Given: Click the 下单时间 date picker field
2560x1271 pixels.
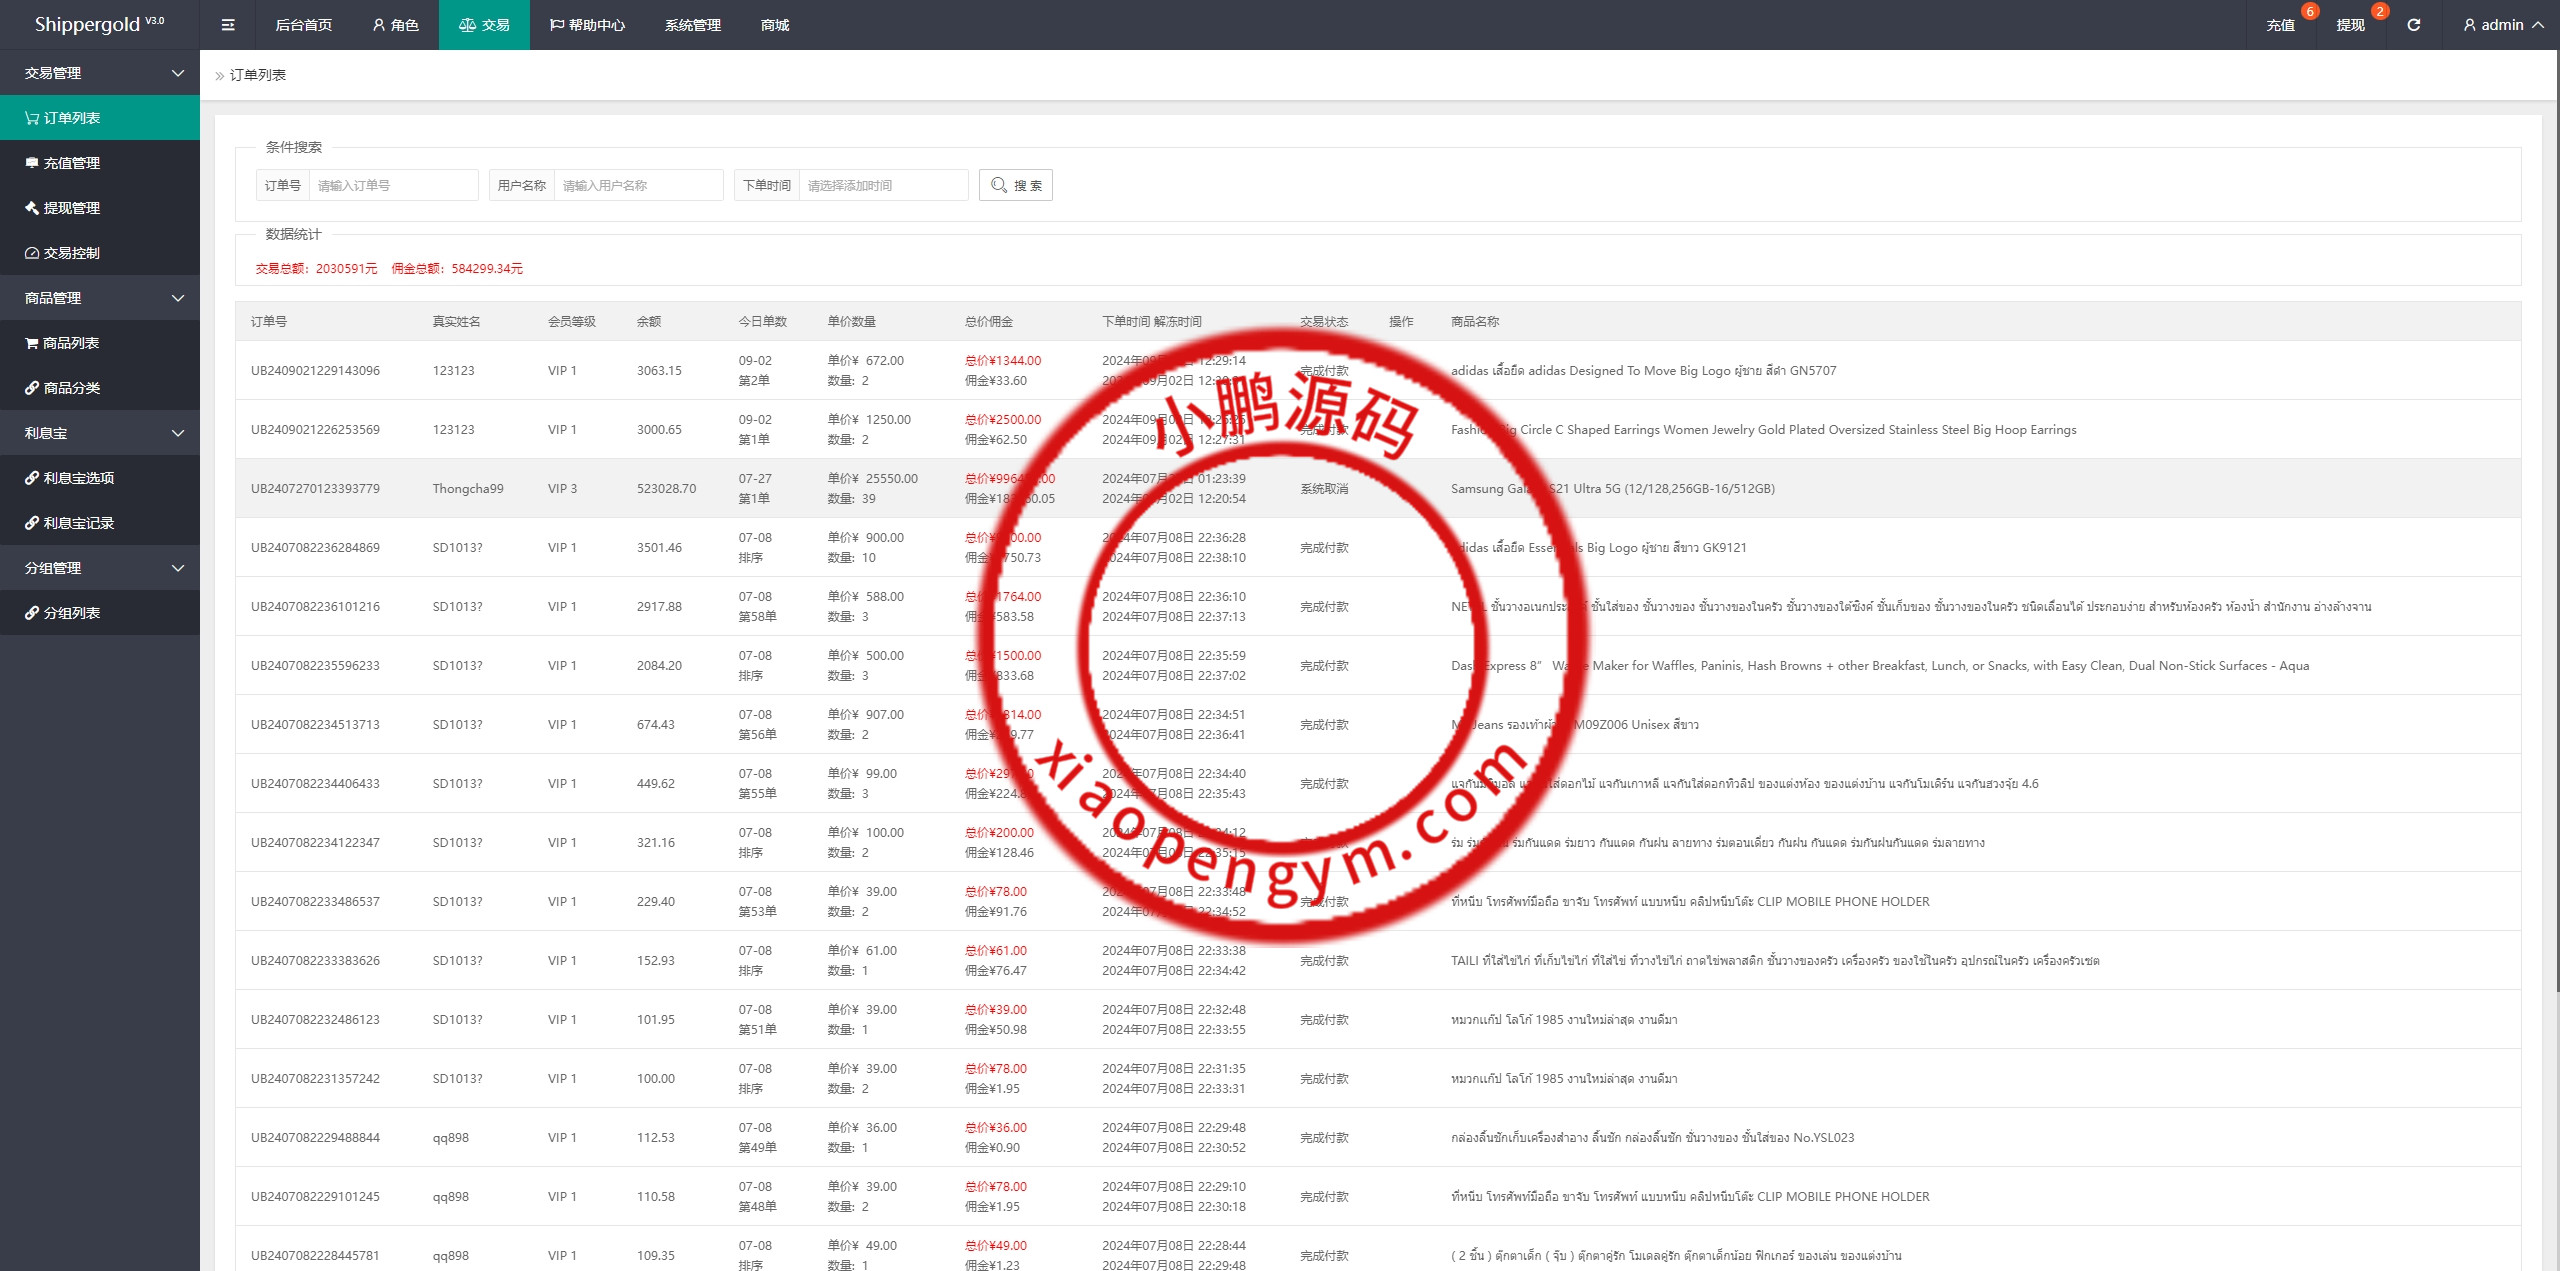Looking at the screenshot, I should tap(883, 184).
